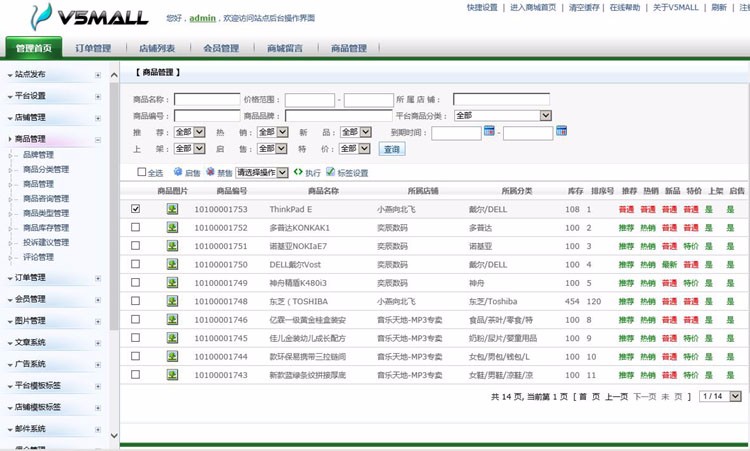Click the V5MALL logo
This screenshot has height=451, width=750.
(89, 17)
